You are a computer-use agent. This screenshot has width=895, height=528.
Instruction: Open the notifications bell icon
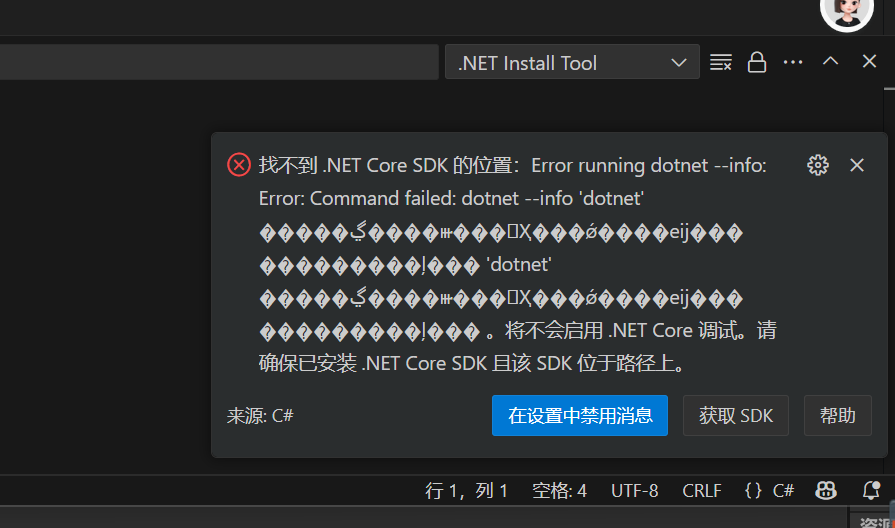pos(871,490)
